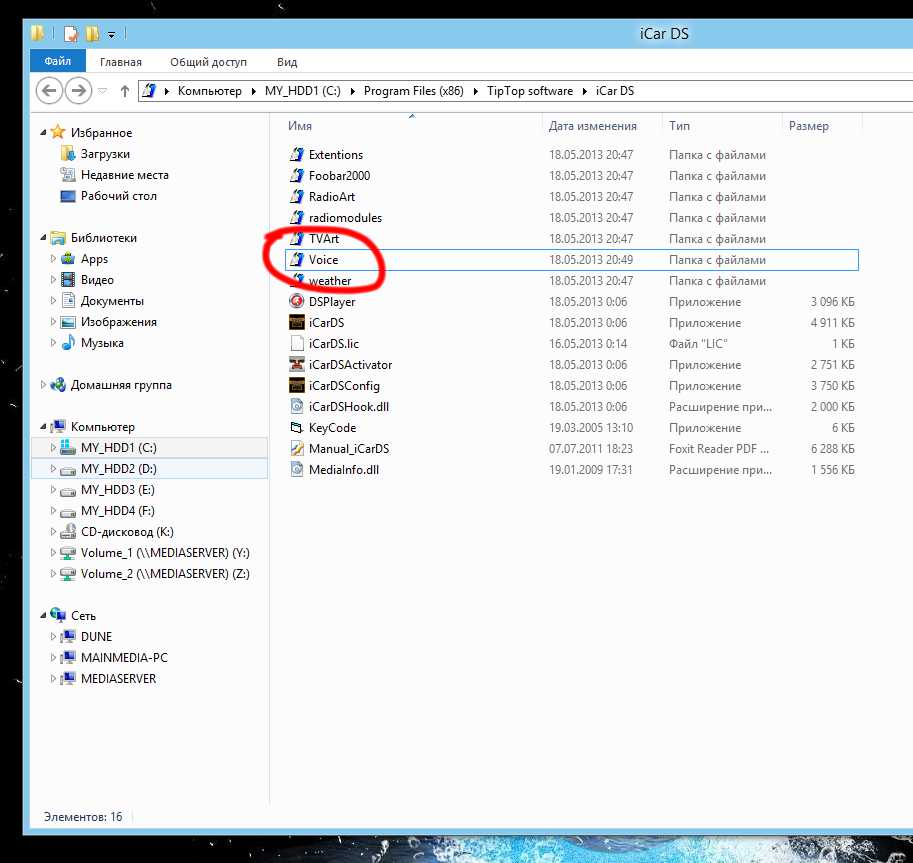913x863 pixels.
Task: Select the iCarDSConfig application icon
Action: click(296, 386)
